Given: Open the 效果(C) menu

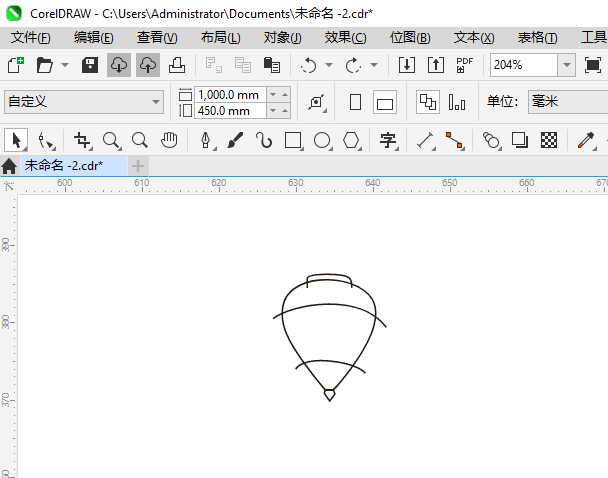Looking at the screenshot, I should pyautogui.click(x=345, y=38).
